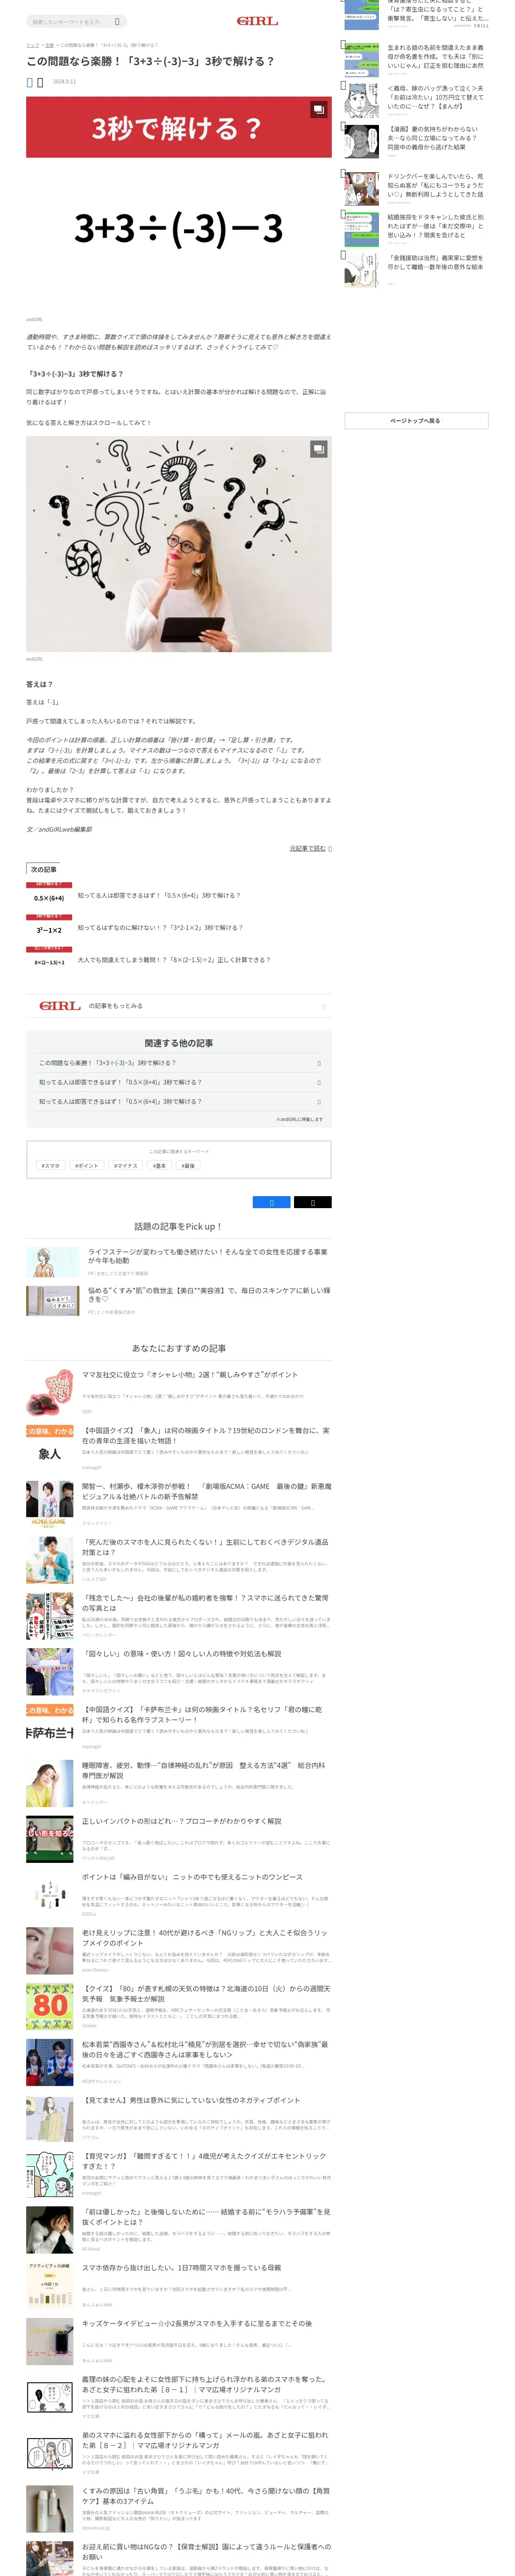Image resolution: width=515 pixels, height=2576 pixels.
Task: Click the トップ breadcrumb link
Action: [x=32, y=45]
